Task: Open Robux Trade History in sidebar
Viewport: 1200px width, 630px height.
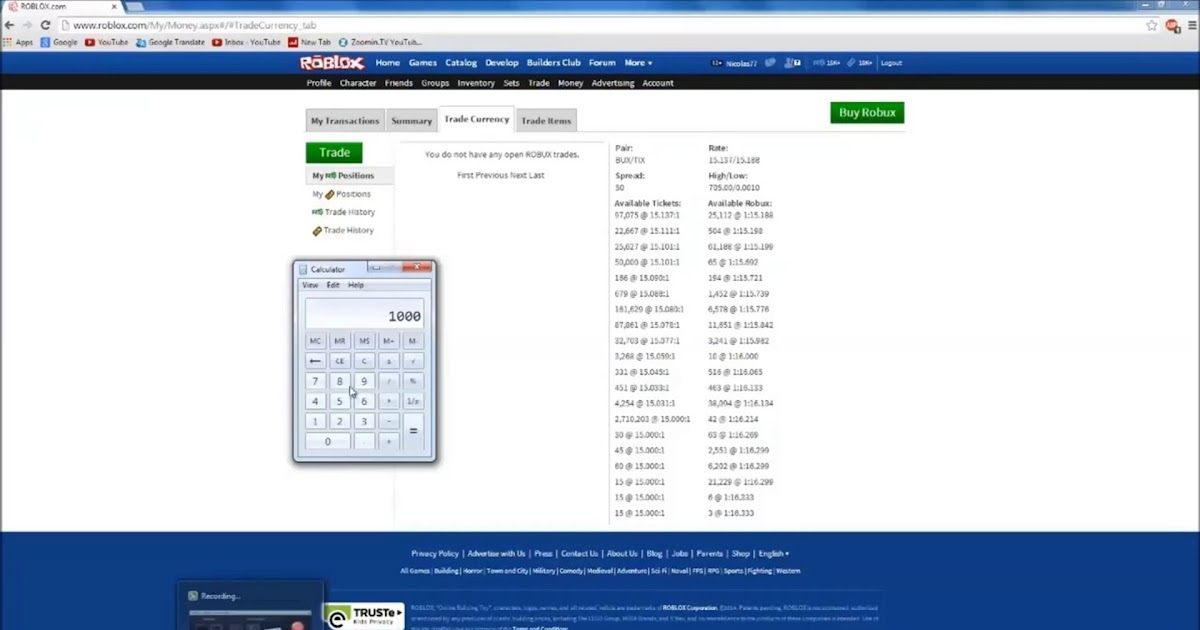Action: 343,212
